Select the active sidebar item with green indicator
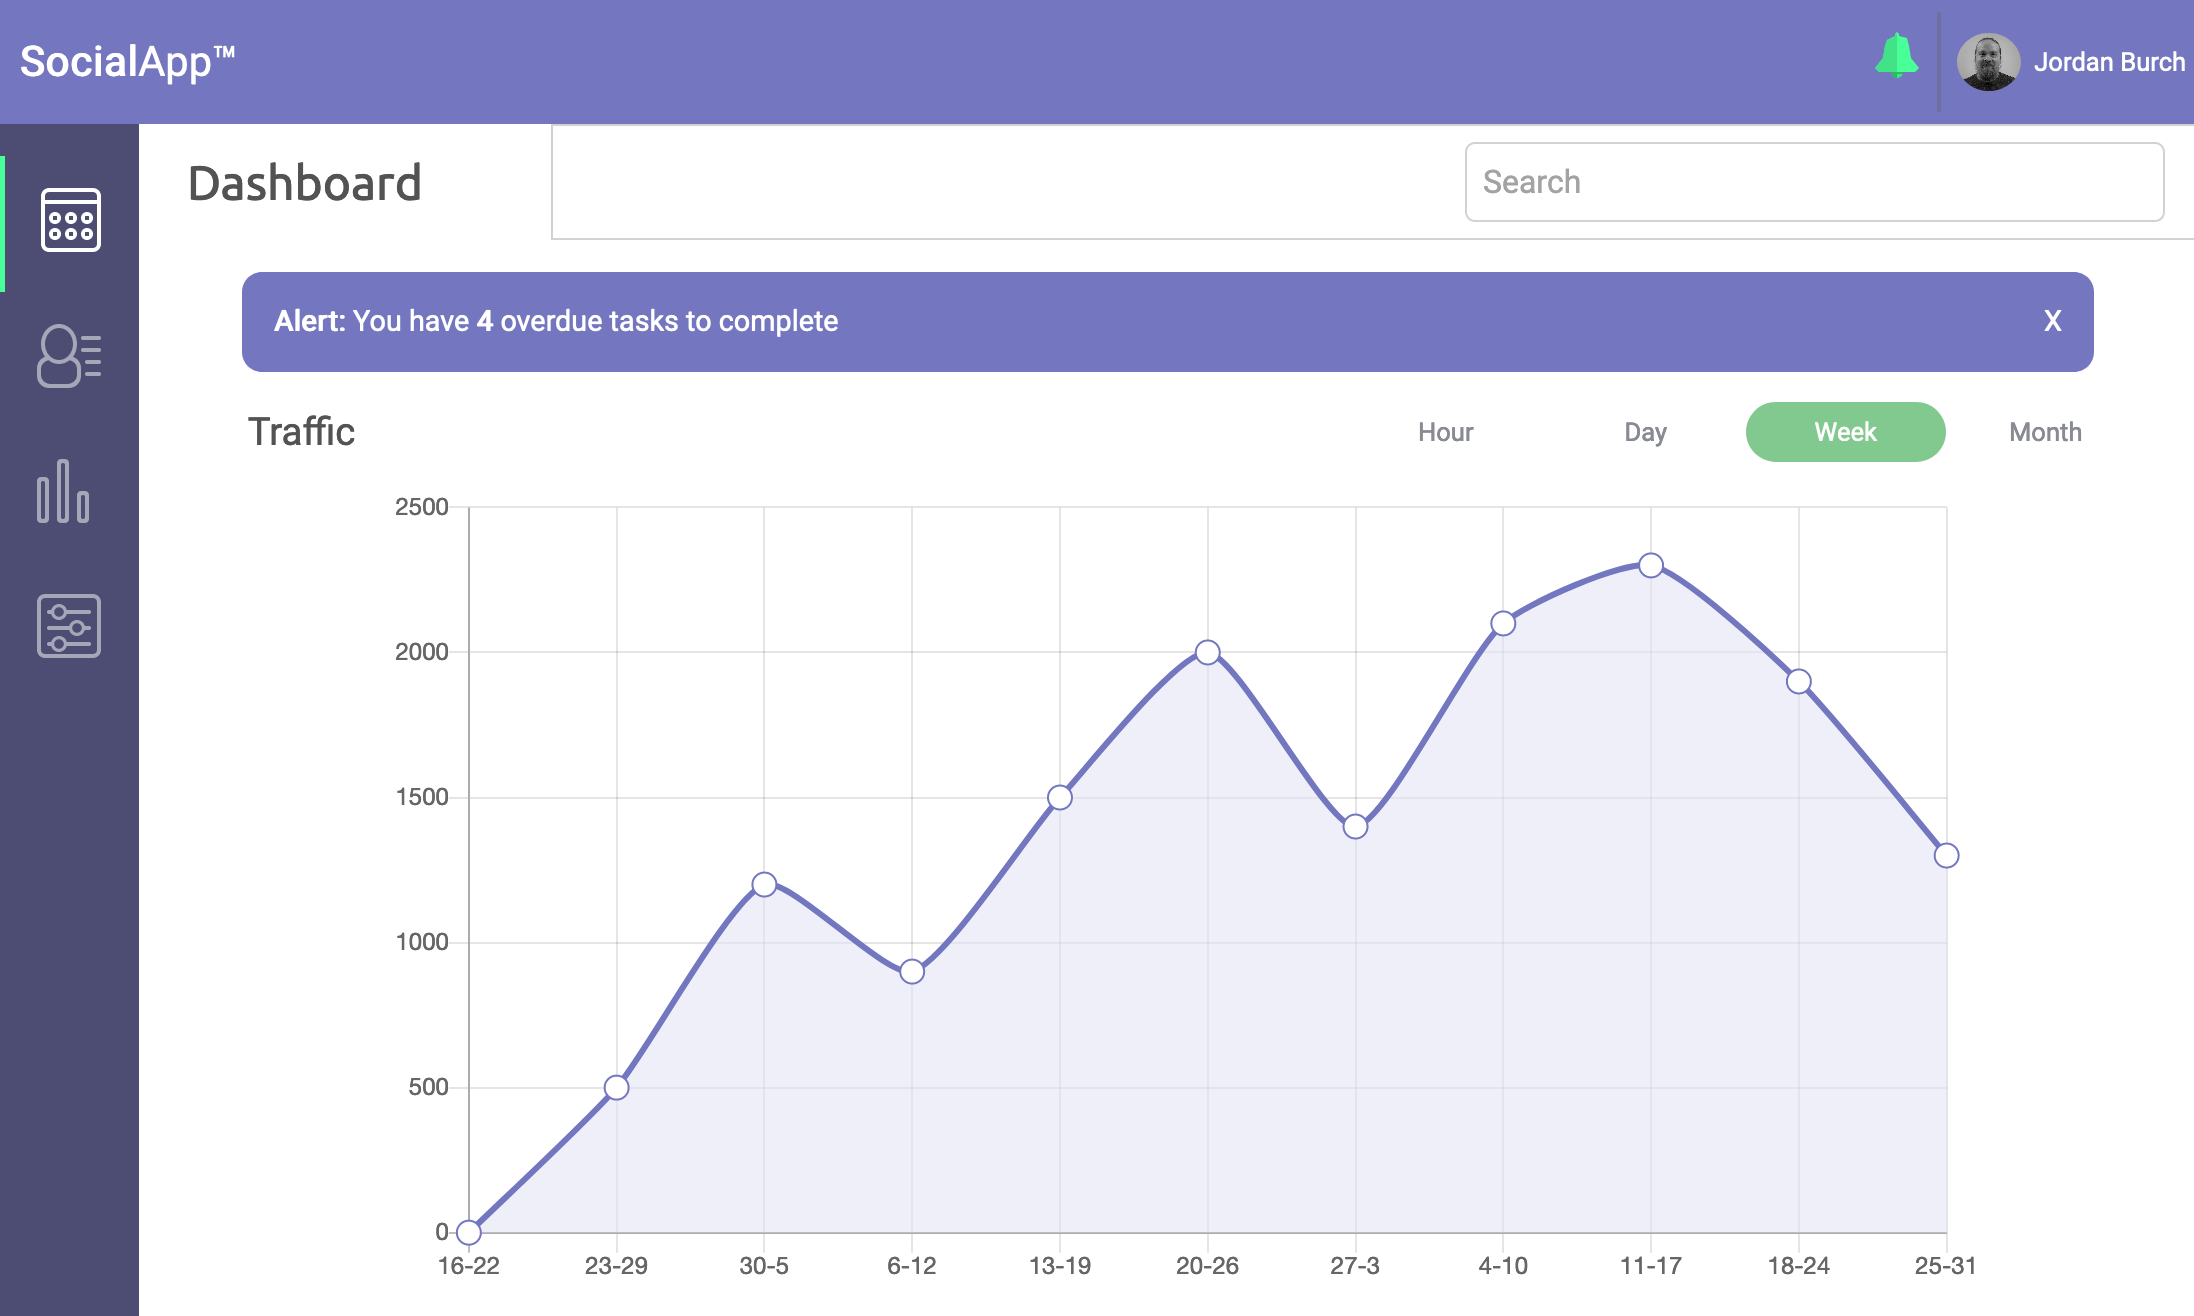2194x1316 pixels. [69, 221]
